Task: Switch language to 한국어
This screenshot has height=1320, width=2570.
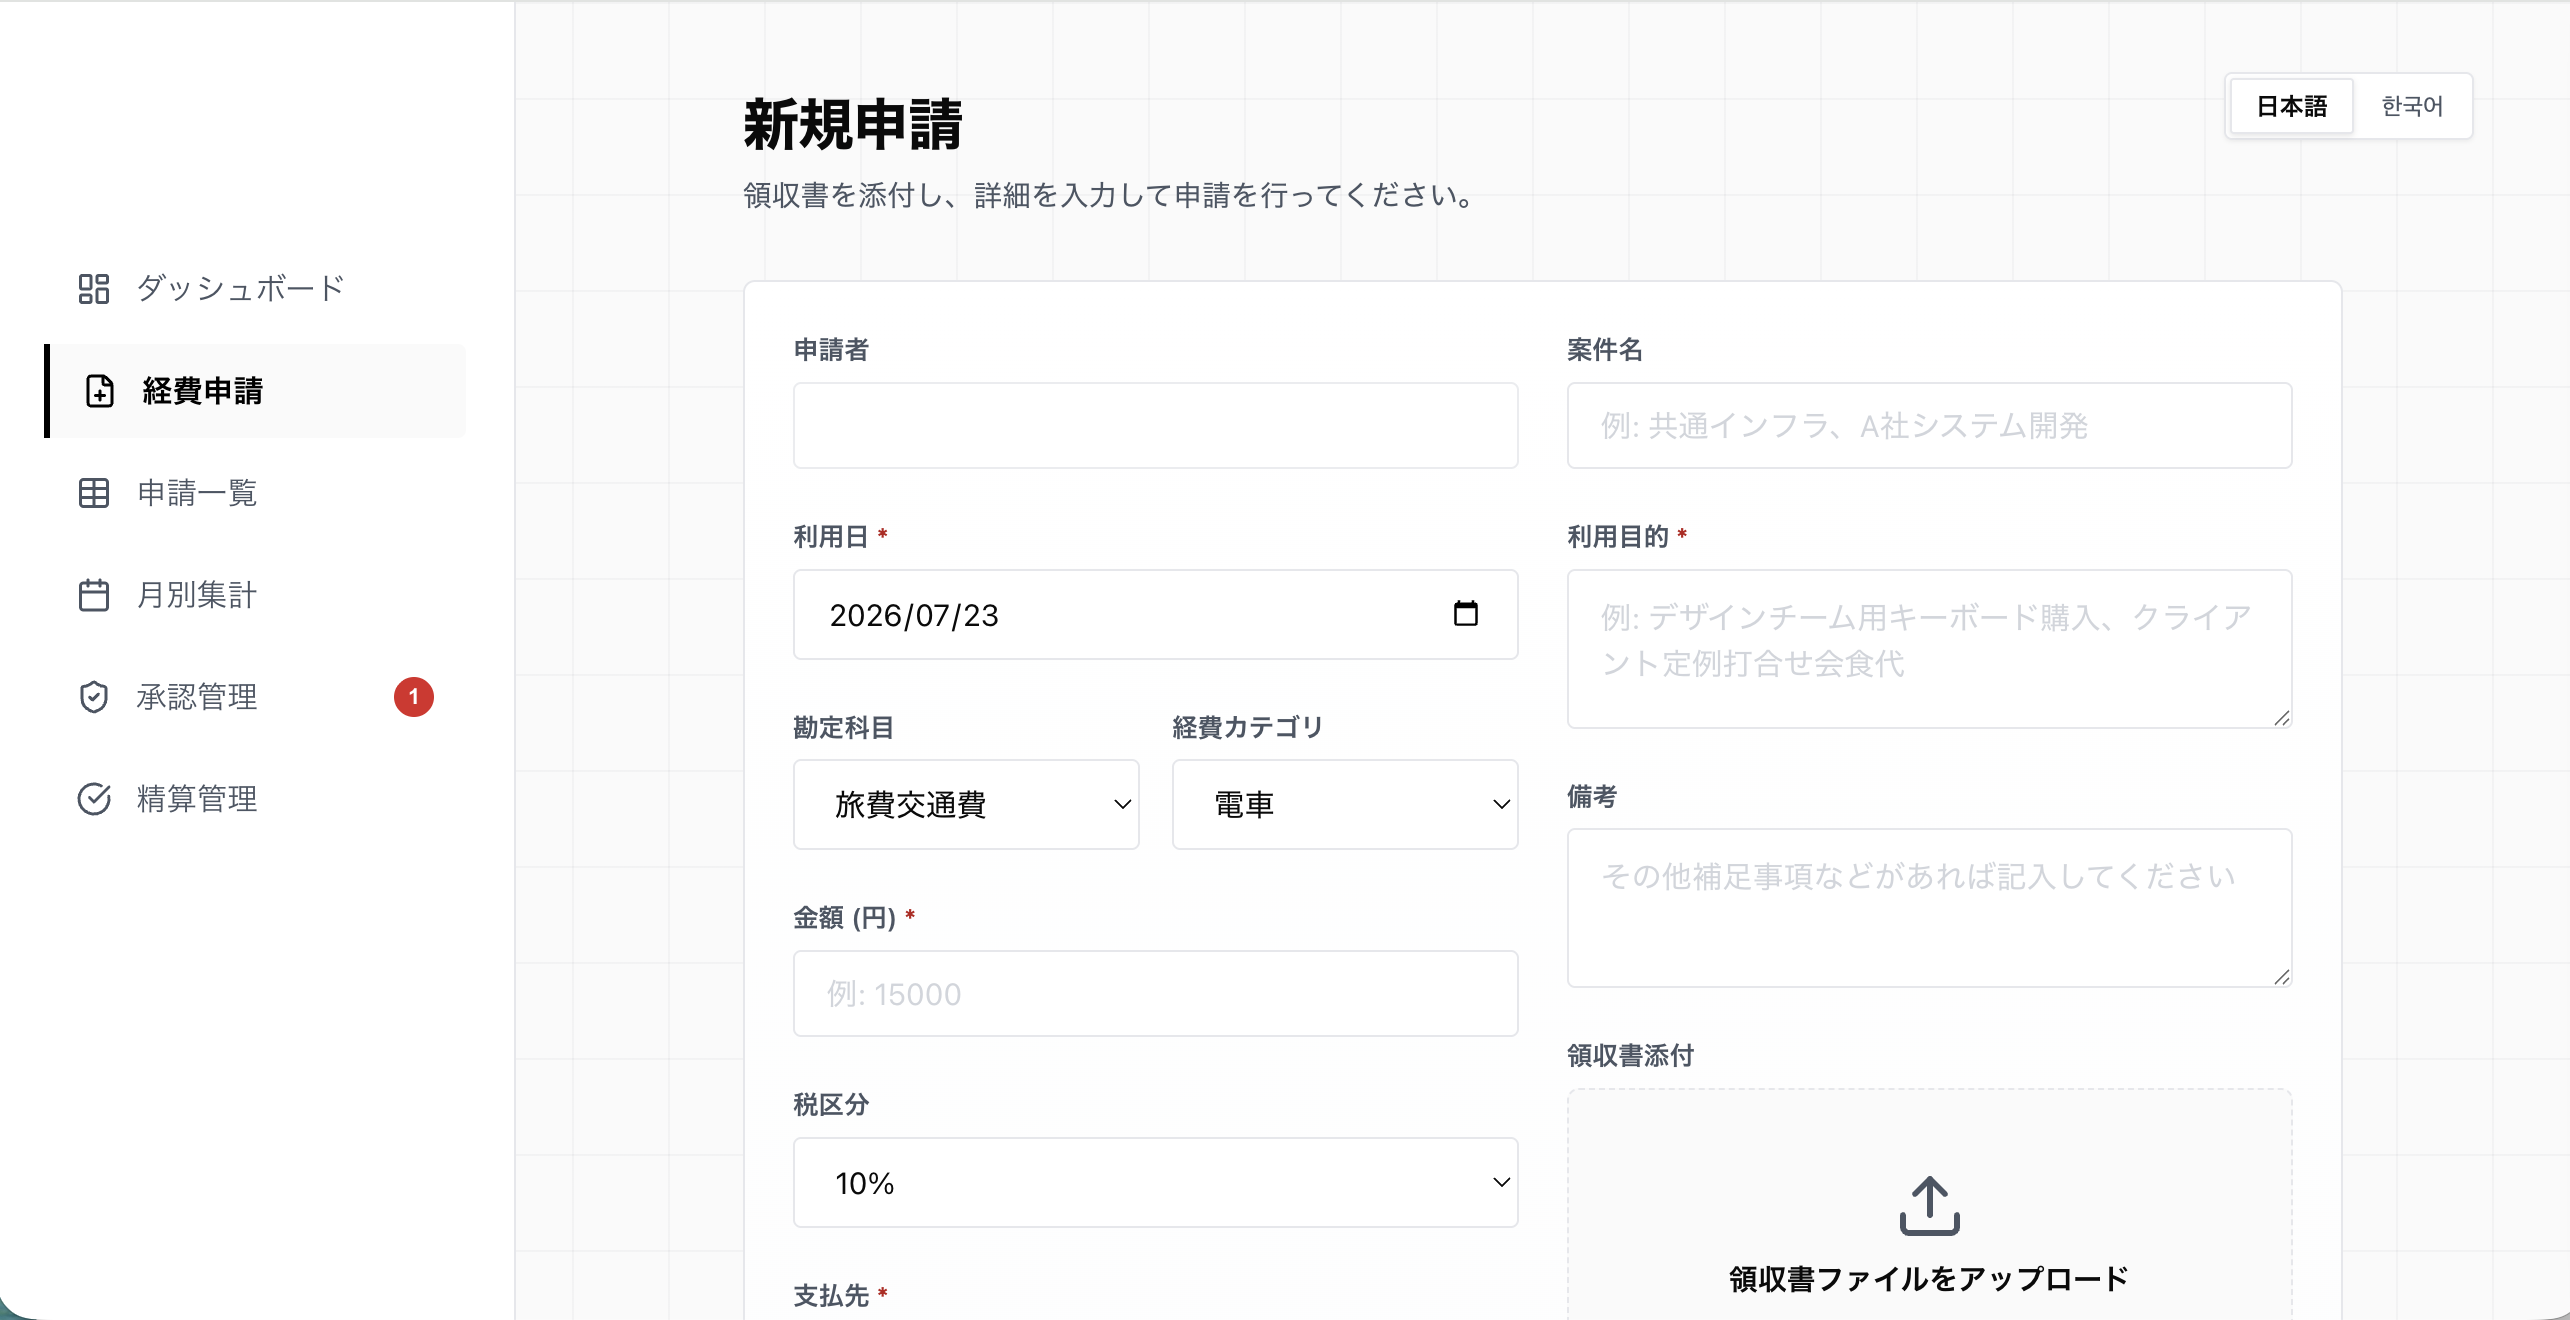Action: 2412,106
